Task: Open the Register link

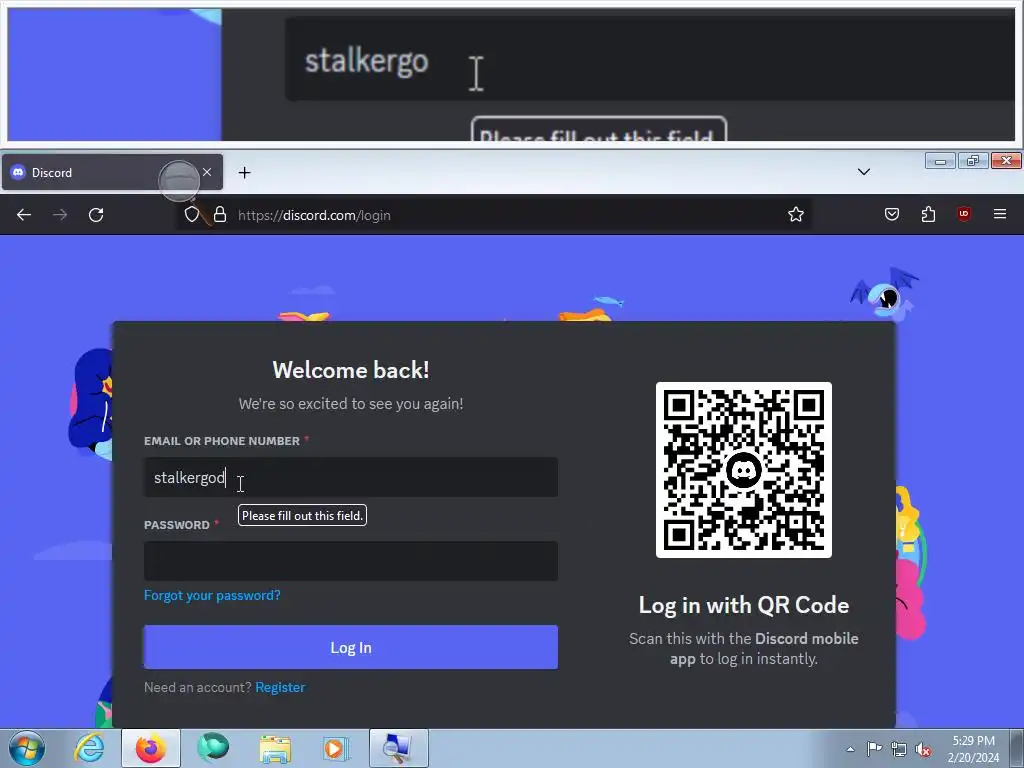Action: pyautogui.click(x=280, y=688)
